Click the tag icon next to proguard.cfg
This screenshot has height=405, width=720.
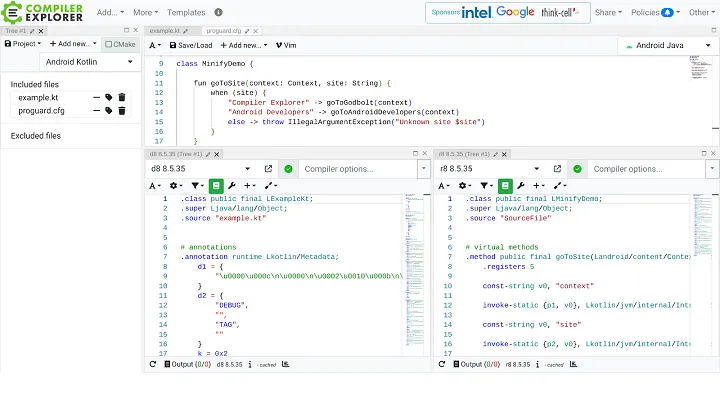[x=108, y=111]
